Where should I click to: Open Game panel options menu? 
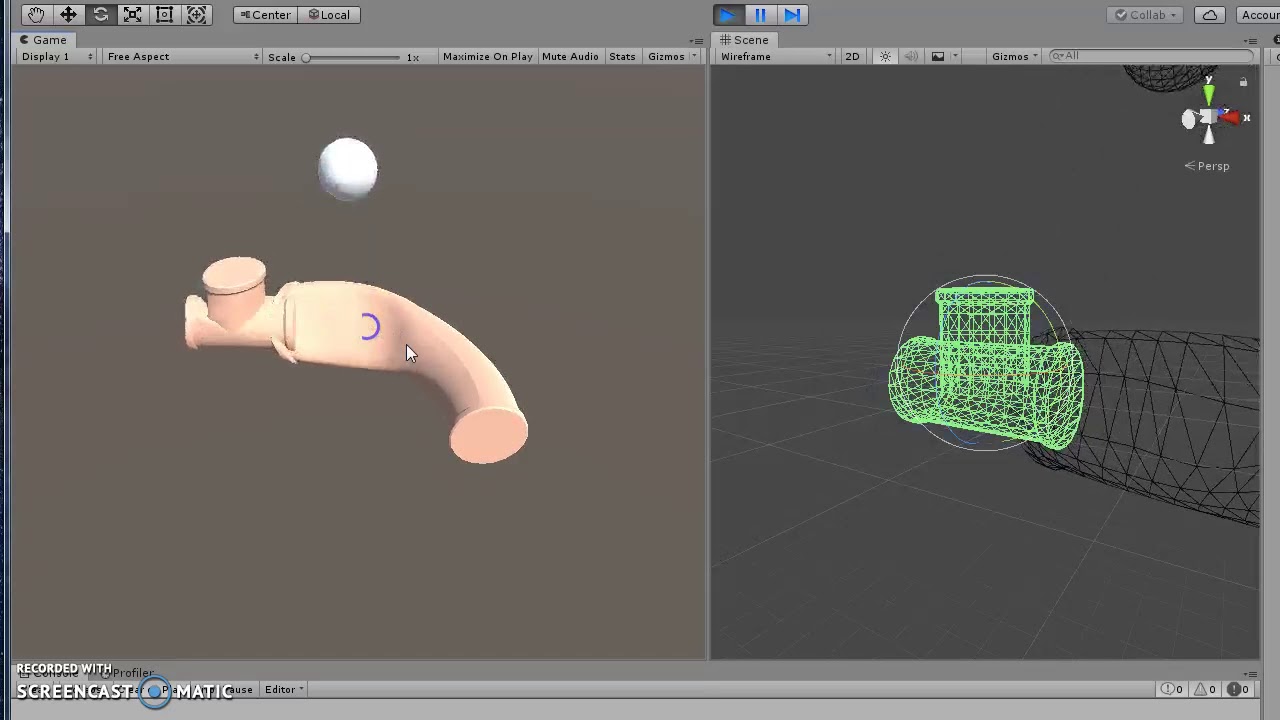696,41
